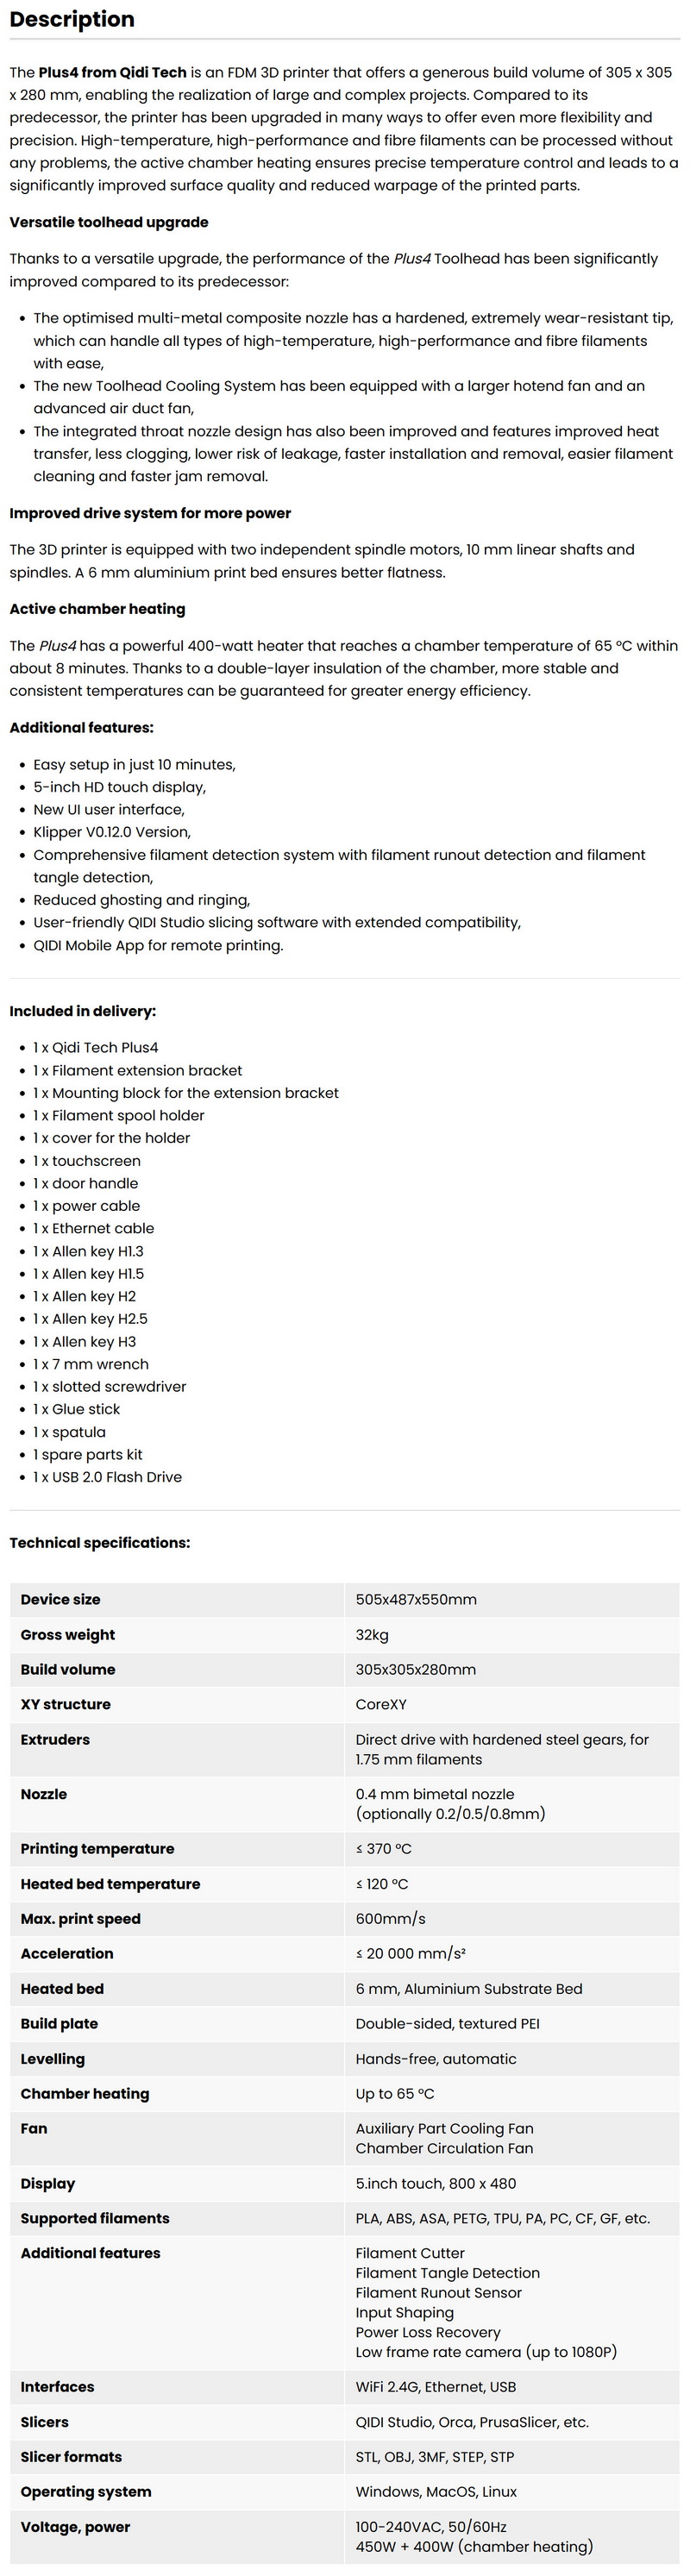
Task: Click the "Included in delivery:" heading
Action: click(82, 1011)
